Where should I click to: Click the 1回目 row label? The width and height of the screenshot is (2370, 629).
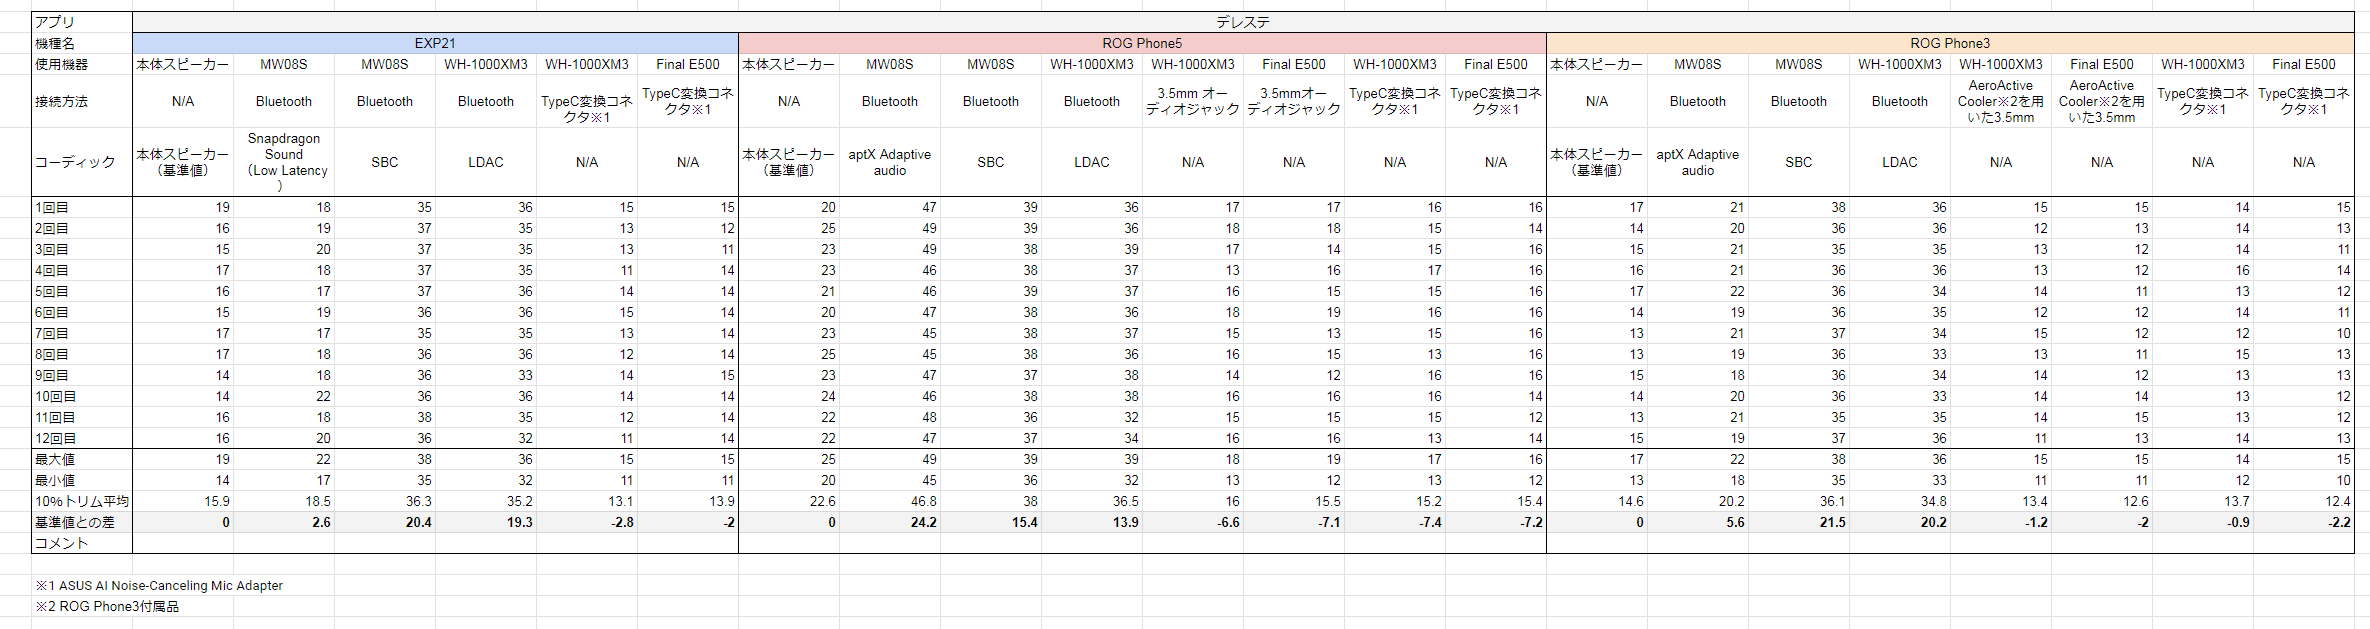82,207
